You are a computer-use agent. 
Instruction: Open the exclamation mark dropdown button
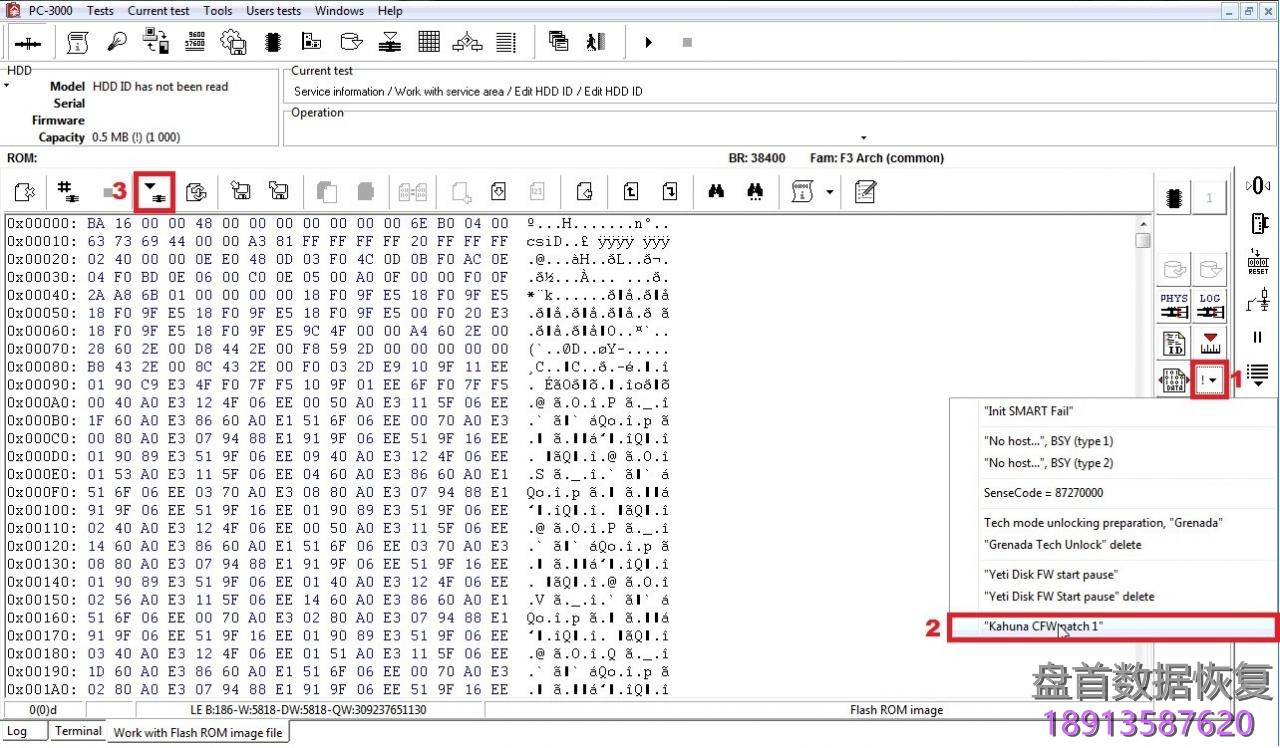[1210, 381]
